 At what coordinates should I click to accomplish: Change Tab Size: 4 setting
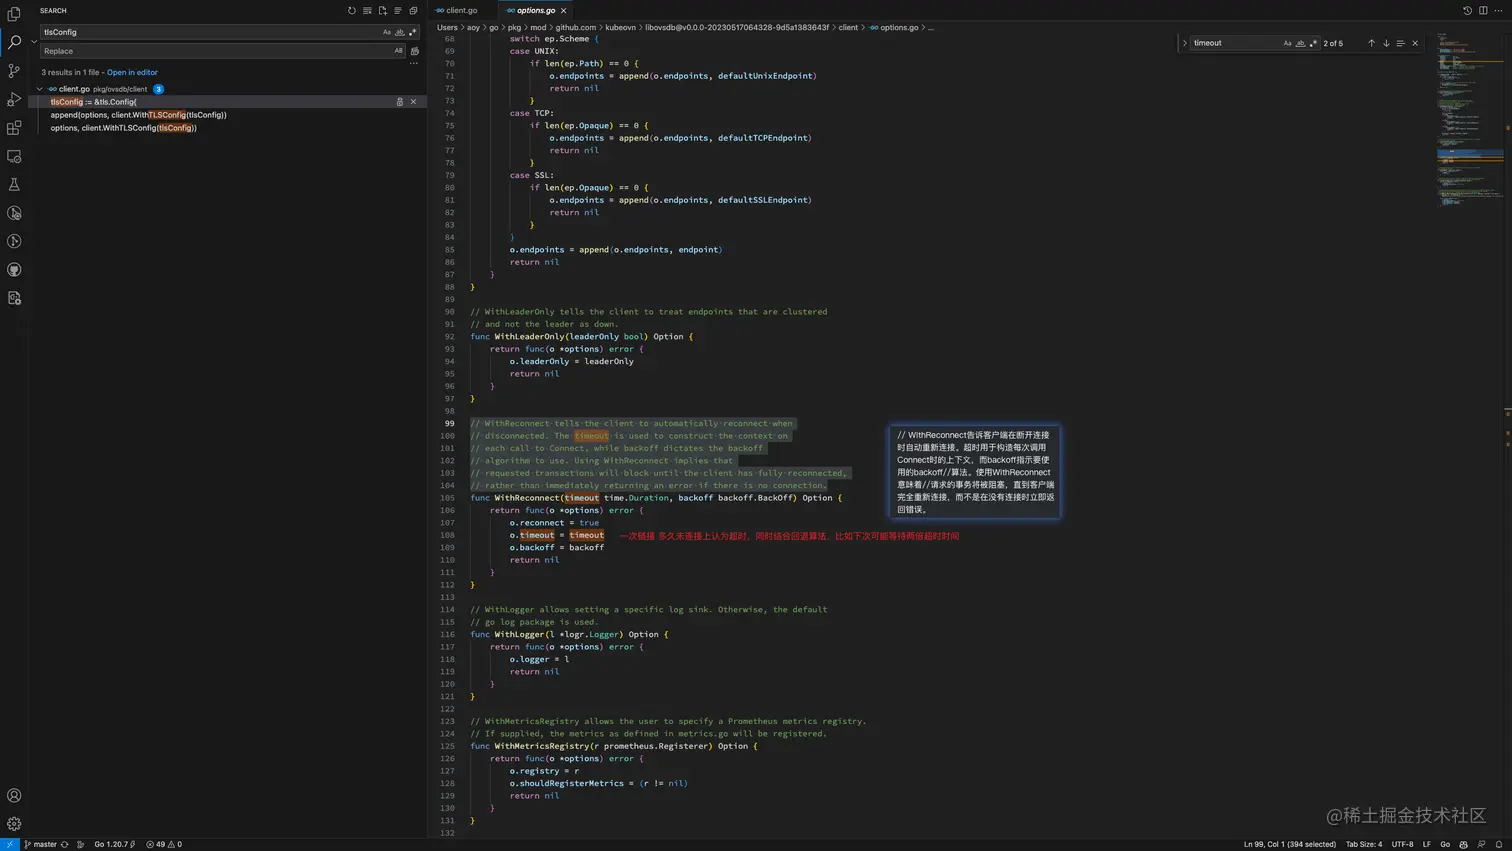(1364, 844)
